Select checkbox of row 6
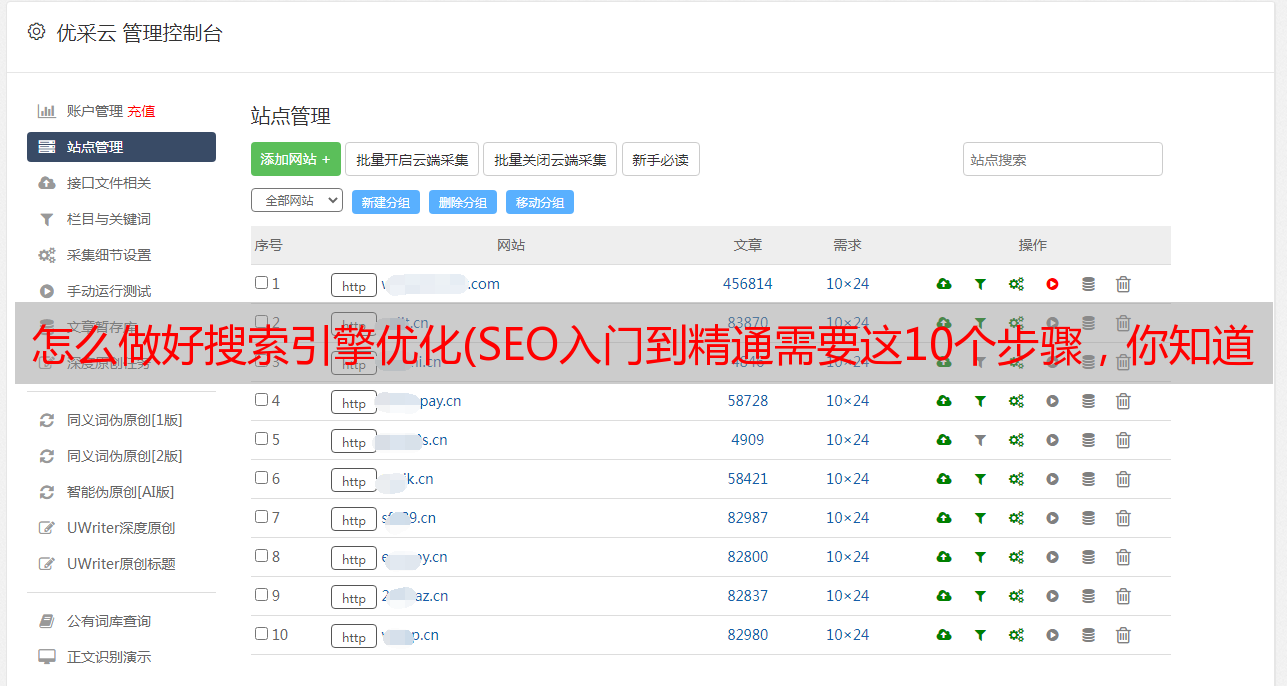The width and height of the screenshot is (1287, 686). [261, 478]
